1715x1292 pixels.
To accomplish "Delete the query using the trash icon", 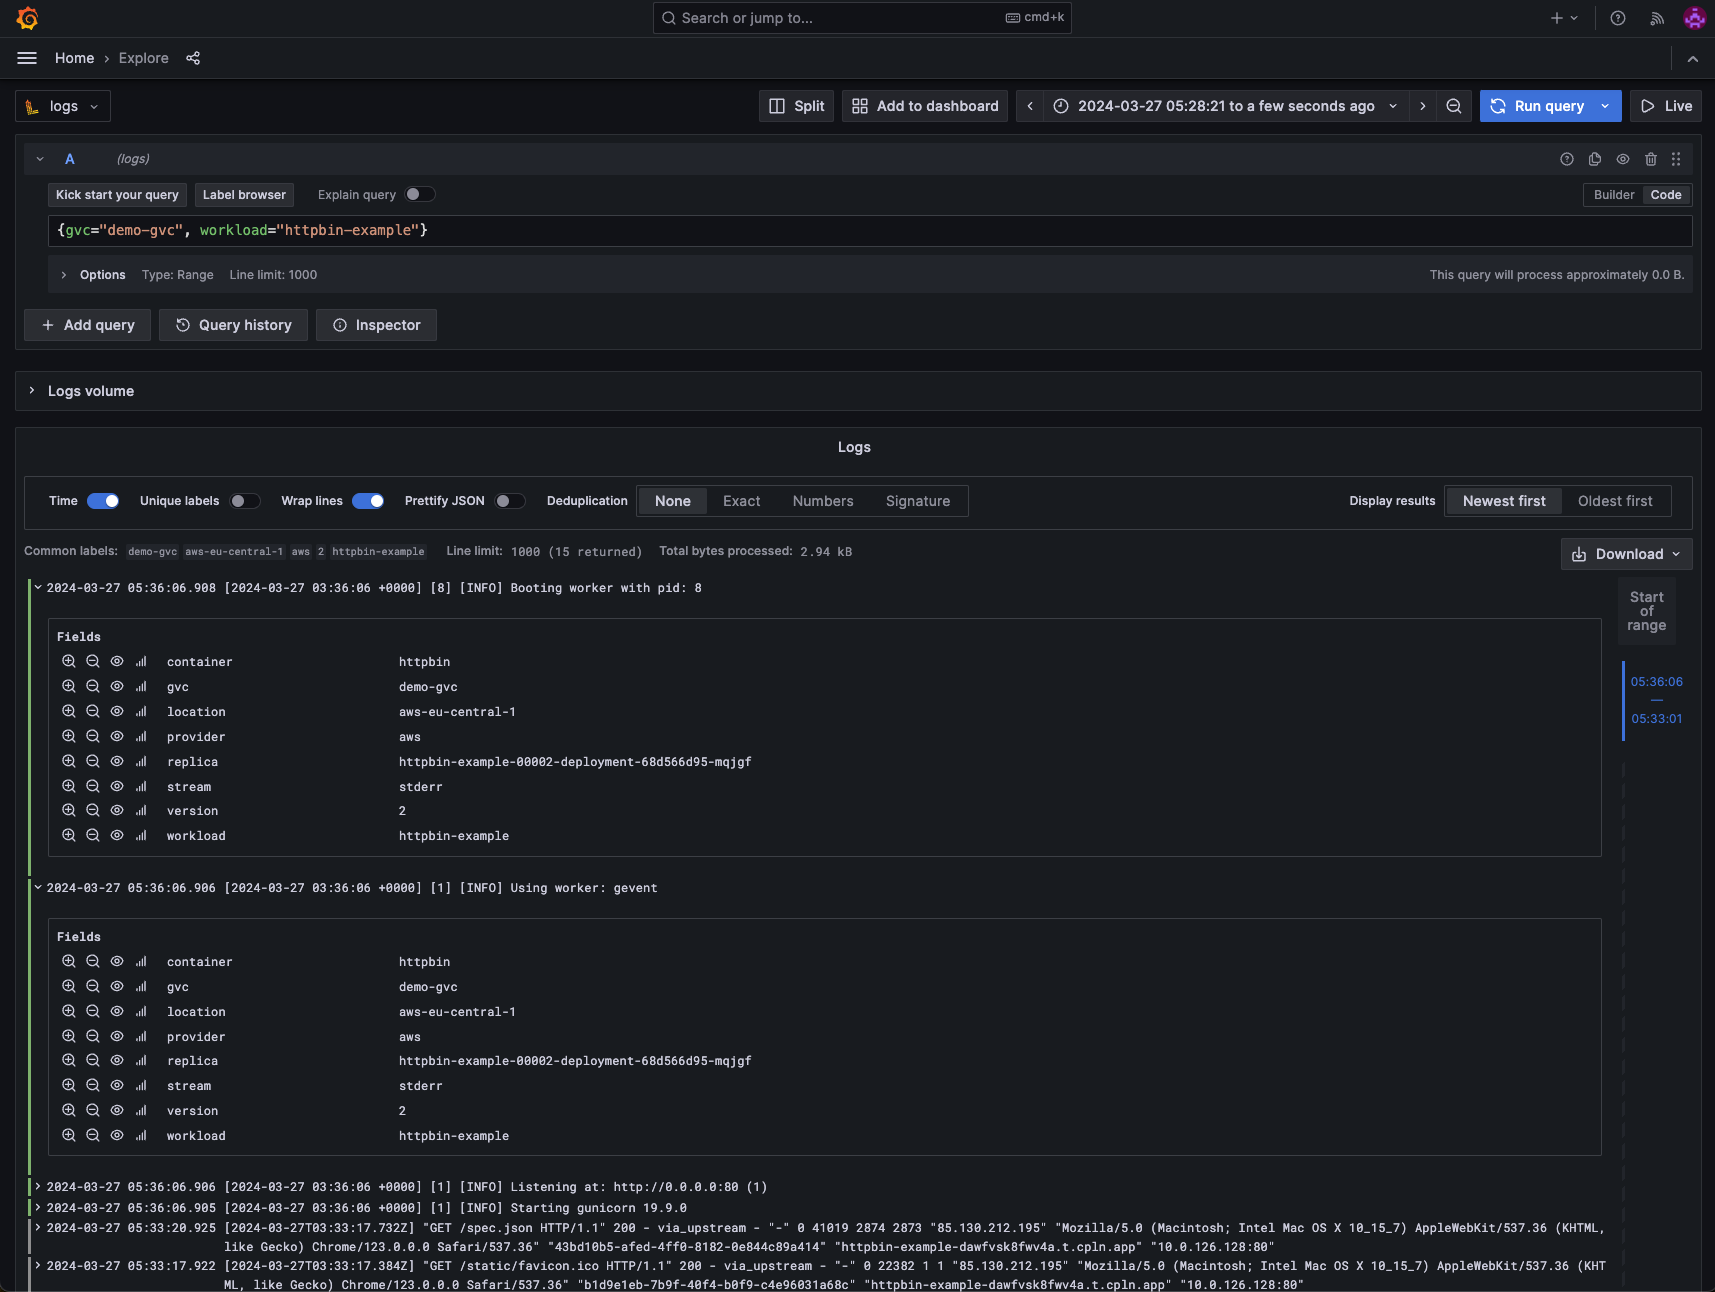I will pos(1651,158).
